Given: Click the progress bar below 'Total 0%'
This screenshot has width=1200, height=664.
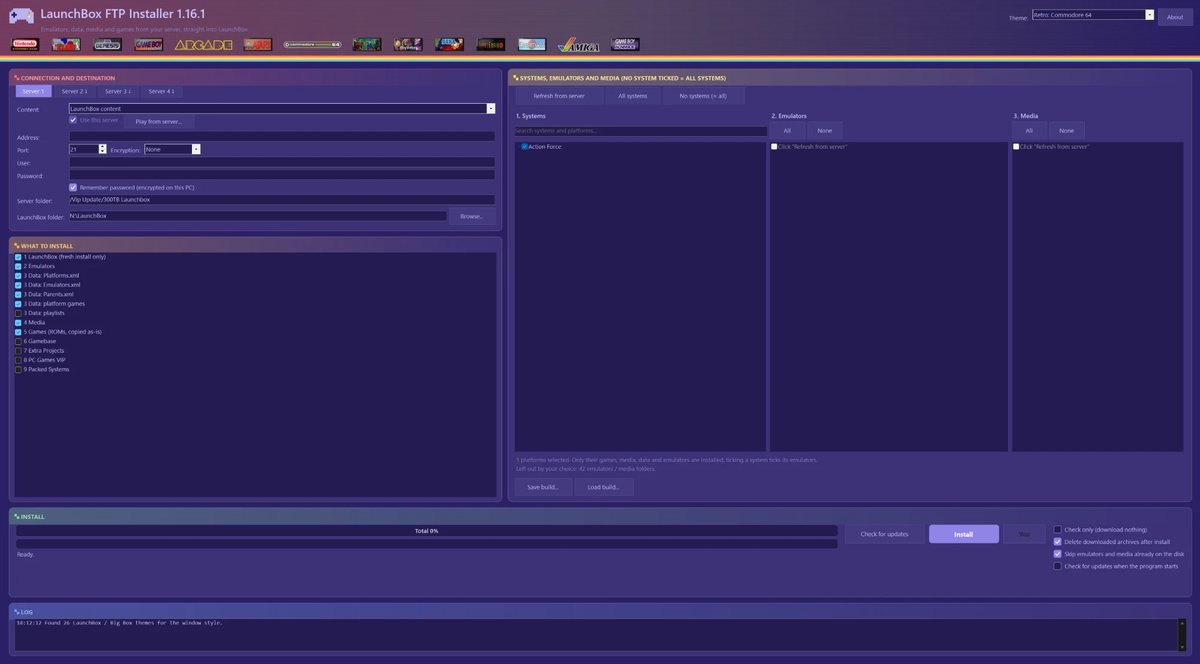Looking at the screenshot, I should pyautogui.click(x=426, y=544).
